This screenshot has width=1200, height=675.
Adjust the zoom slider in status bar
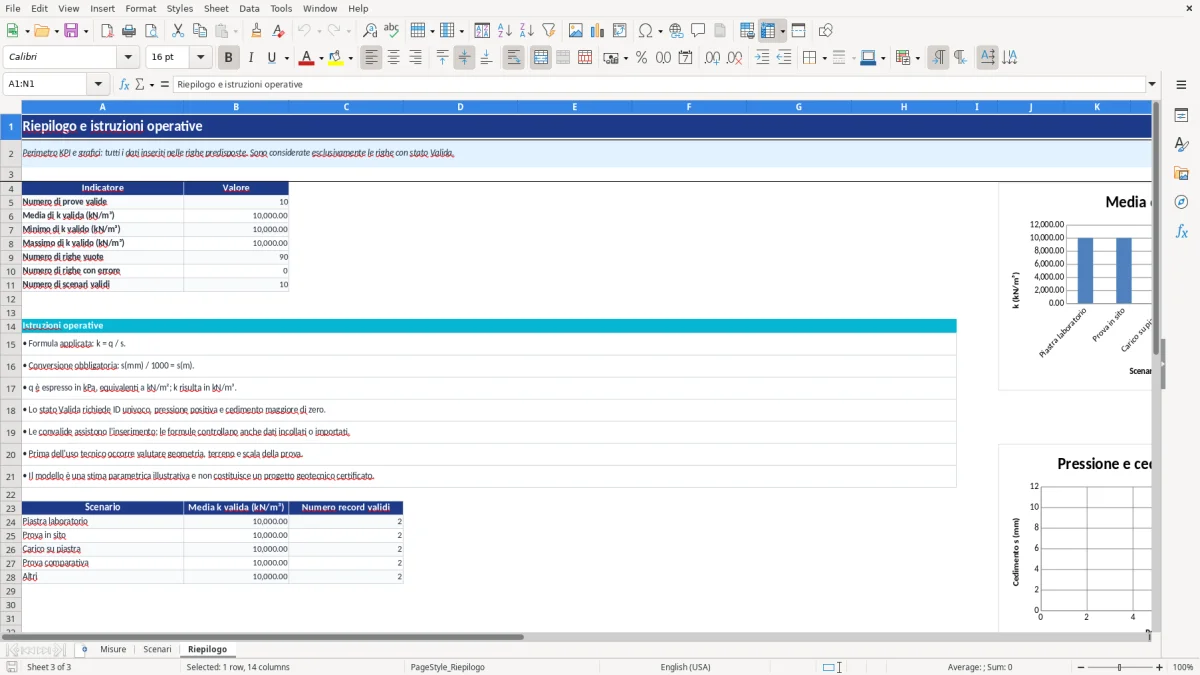pos(1119,667)
